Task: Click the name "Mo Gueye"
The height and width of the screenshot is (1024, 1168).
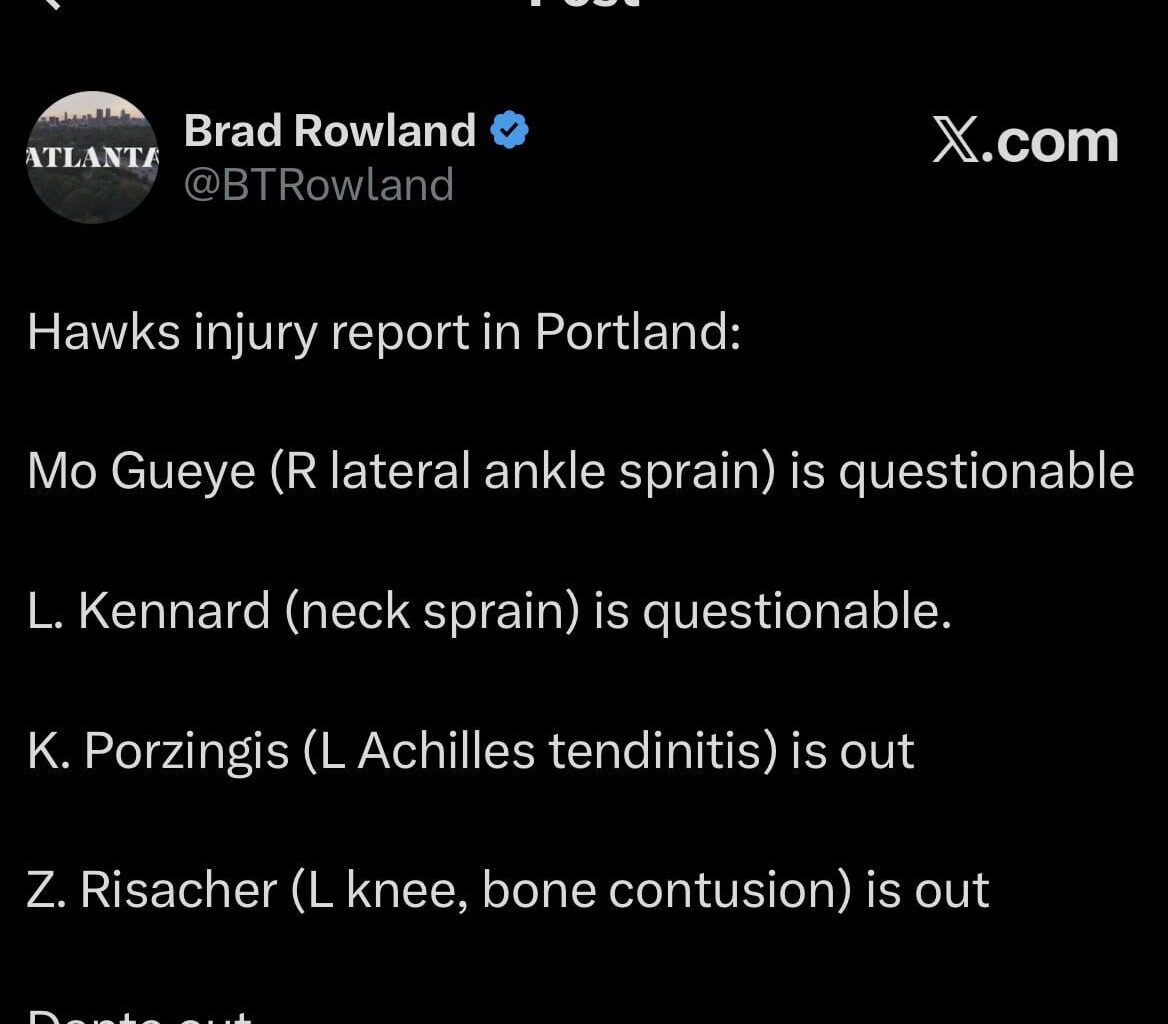Action: tap(141, 472)
